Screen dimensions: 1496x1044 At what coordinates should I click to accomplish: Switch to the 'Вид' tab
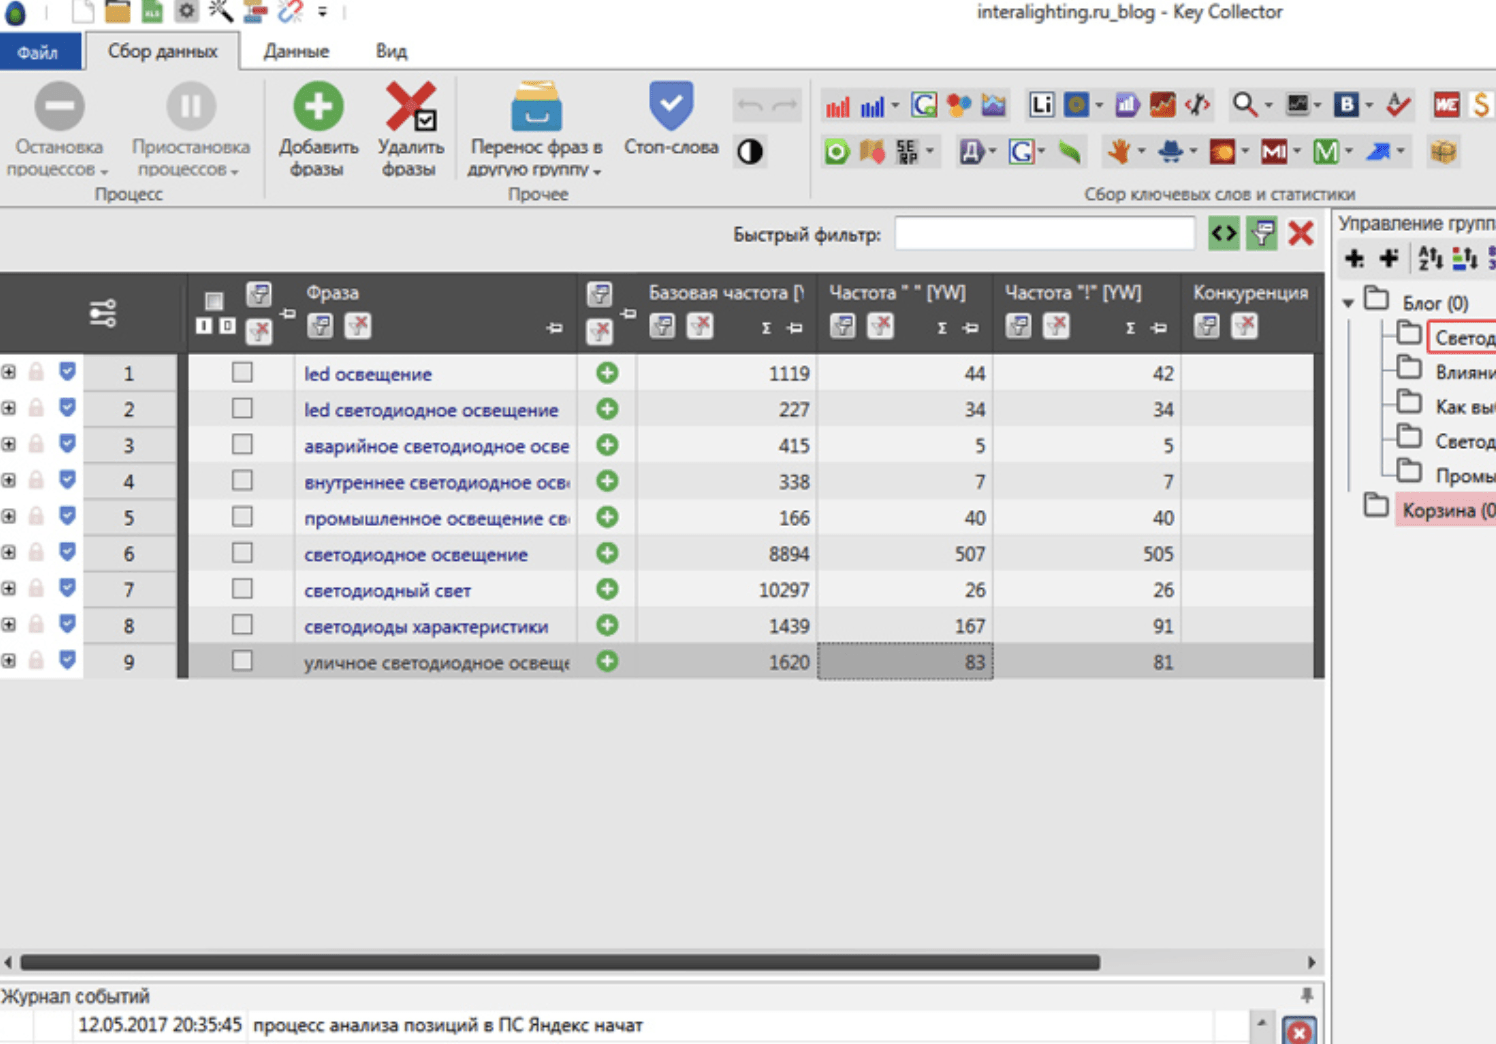point(391,51)
